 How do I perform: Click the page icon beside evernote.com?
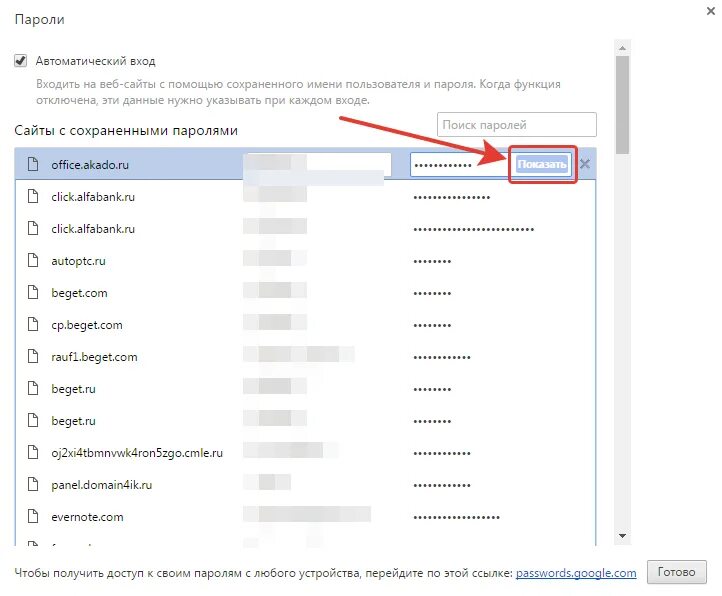33,516
